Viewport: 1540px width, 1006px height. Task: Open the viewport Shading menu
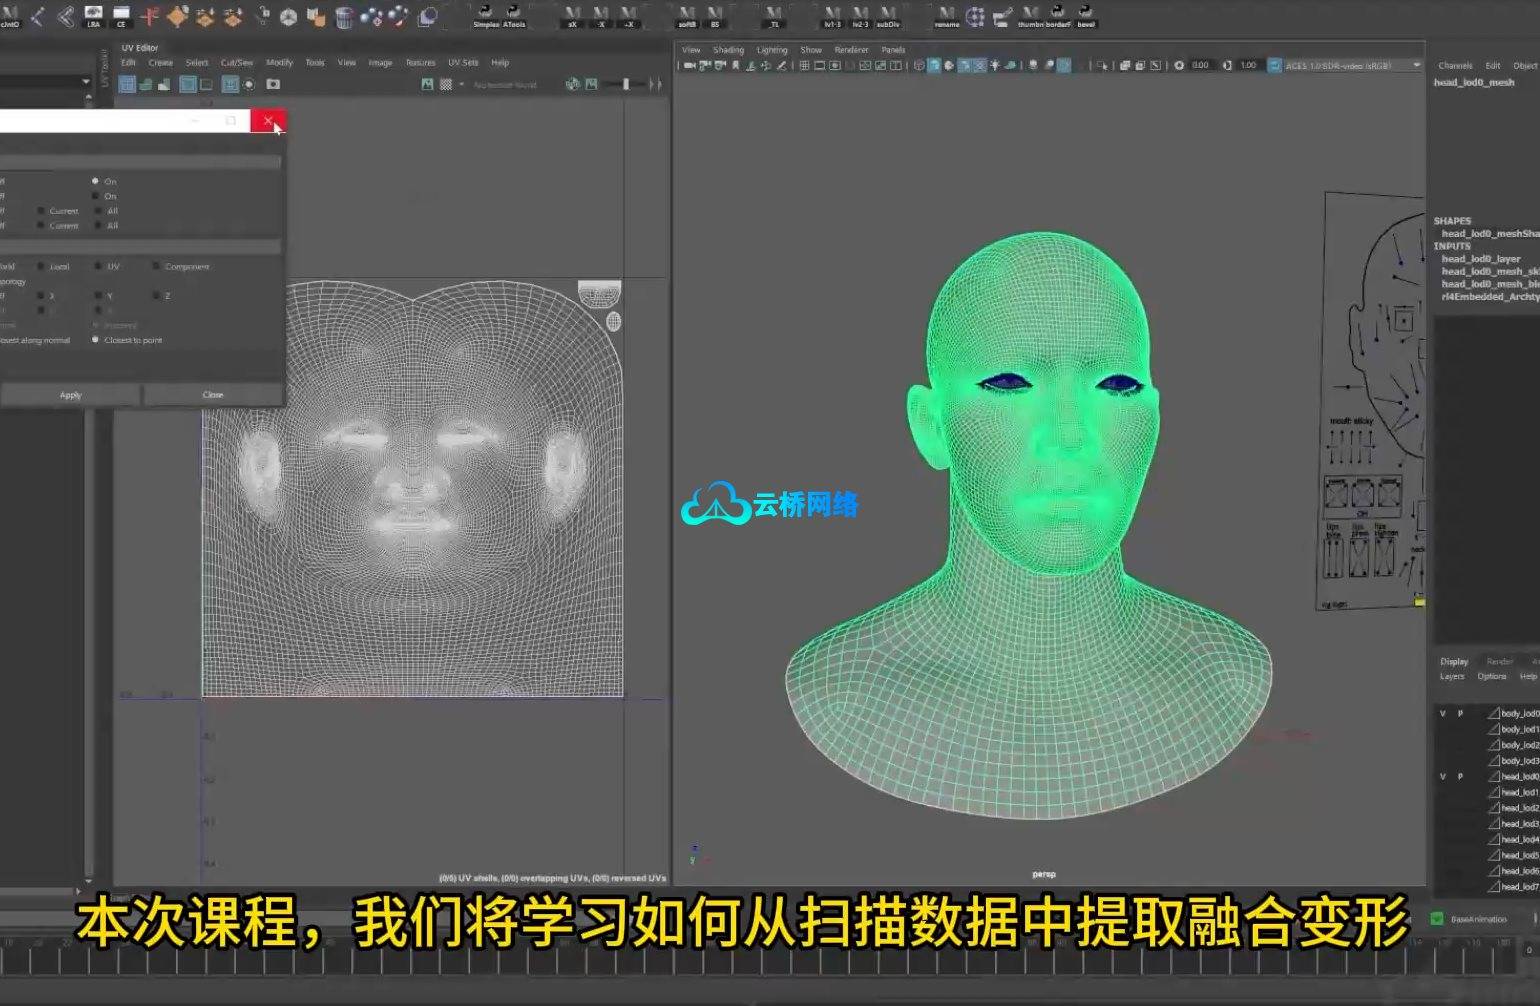pos(727,50)
